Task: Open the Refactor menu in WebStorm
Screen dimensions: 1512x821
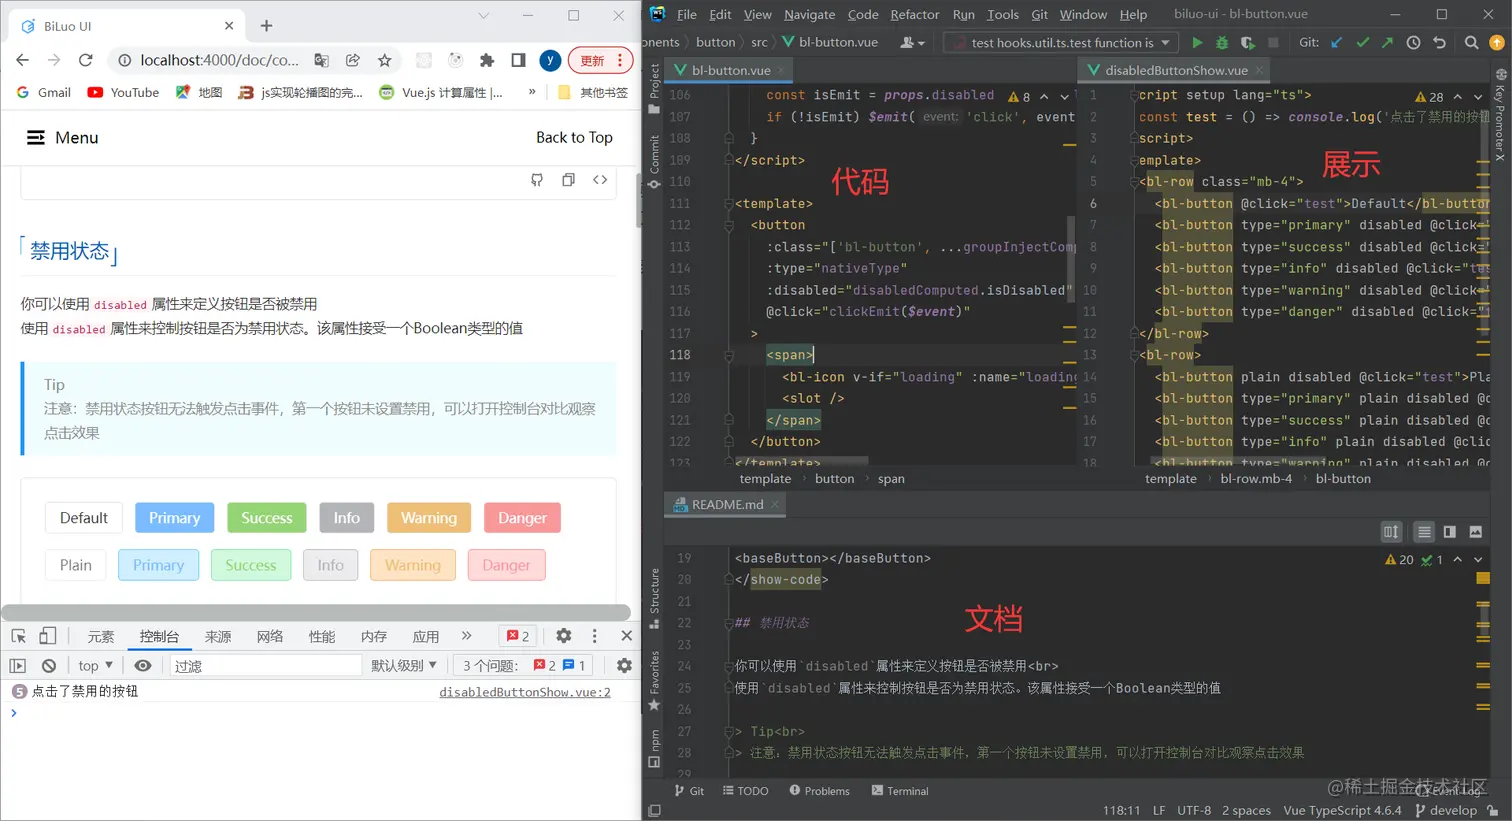Action: pyautogui.click(x=914, y=14)
